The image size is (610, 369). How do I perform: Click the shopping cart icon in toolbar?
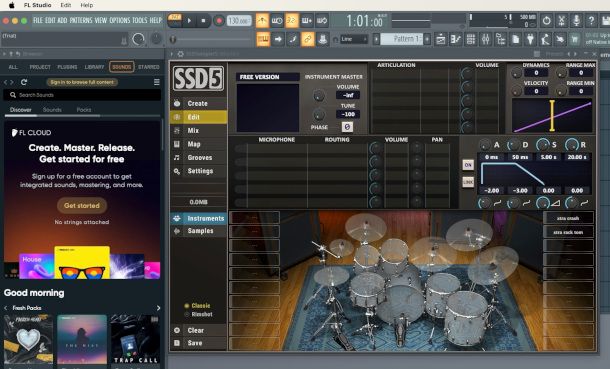(x=575, y=39)
